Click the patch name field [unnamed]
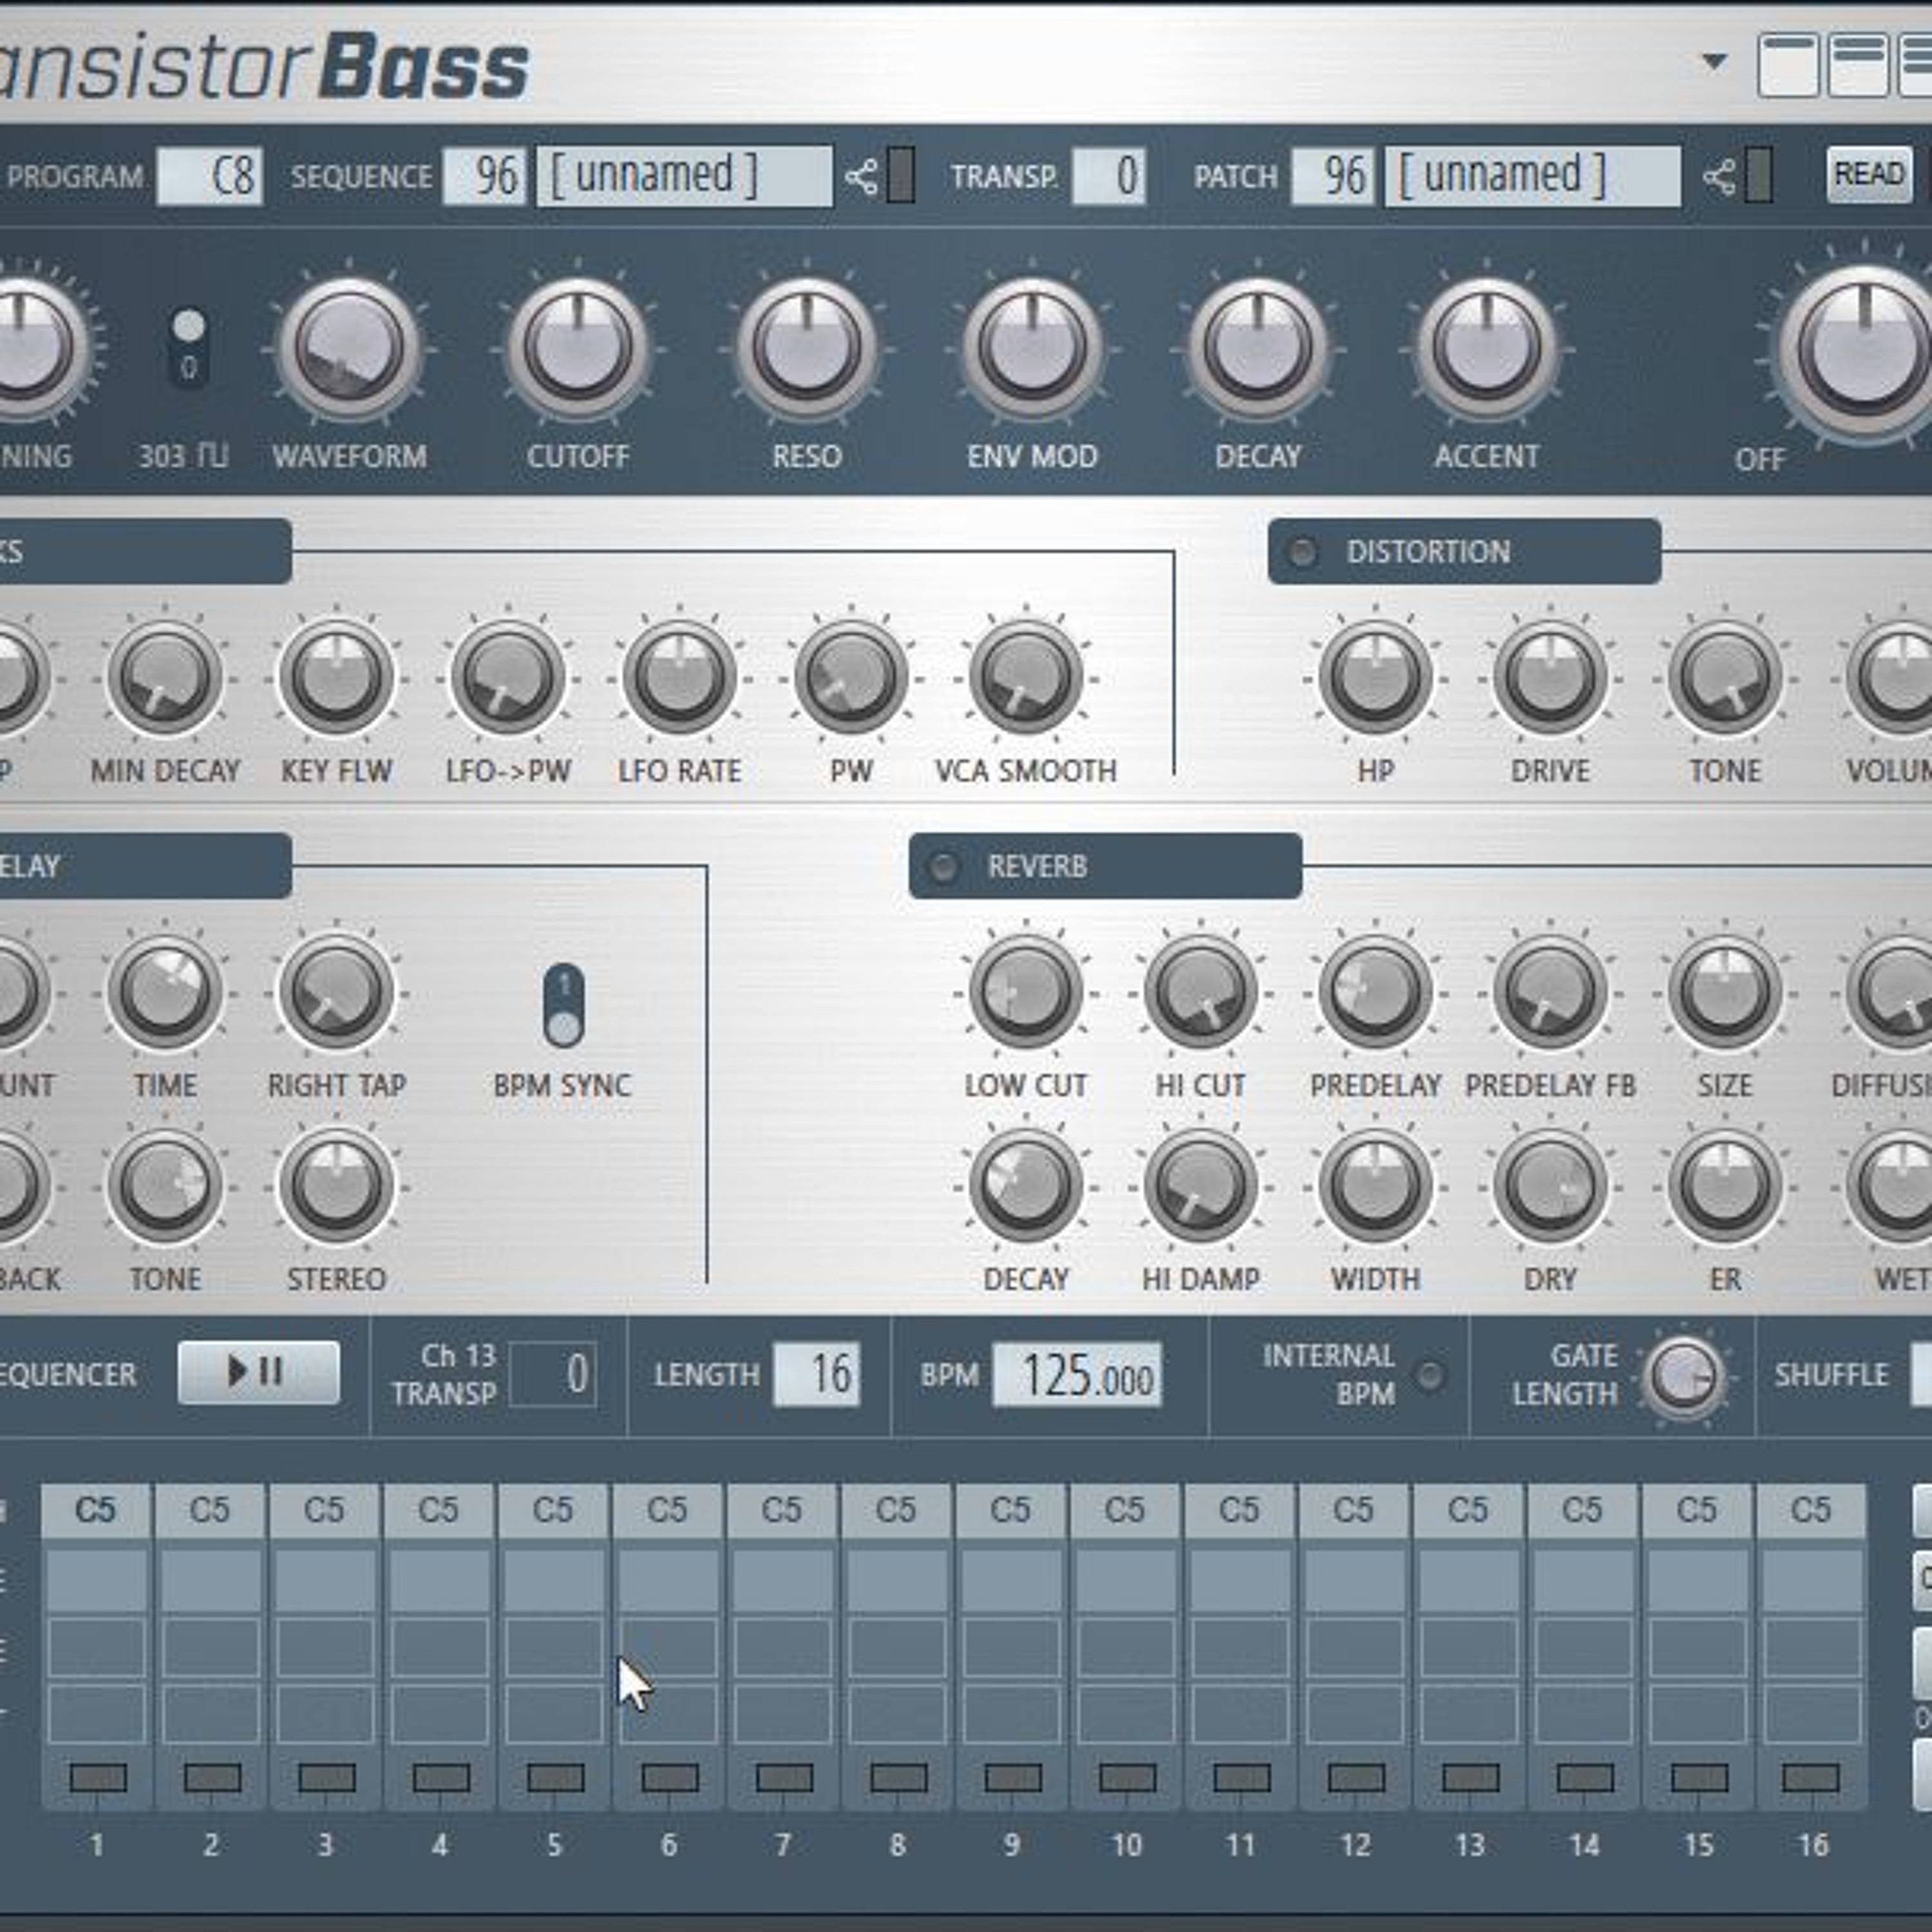The width and height of the screenshot is (1932, 1932). (1532, 177)
